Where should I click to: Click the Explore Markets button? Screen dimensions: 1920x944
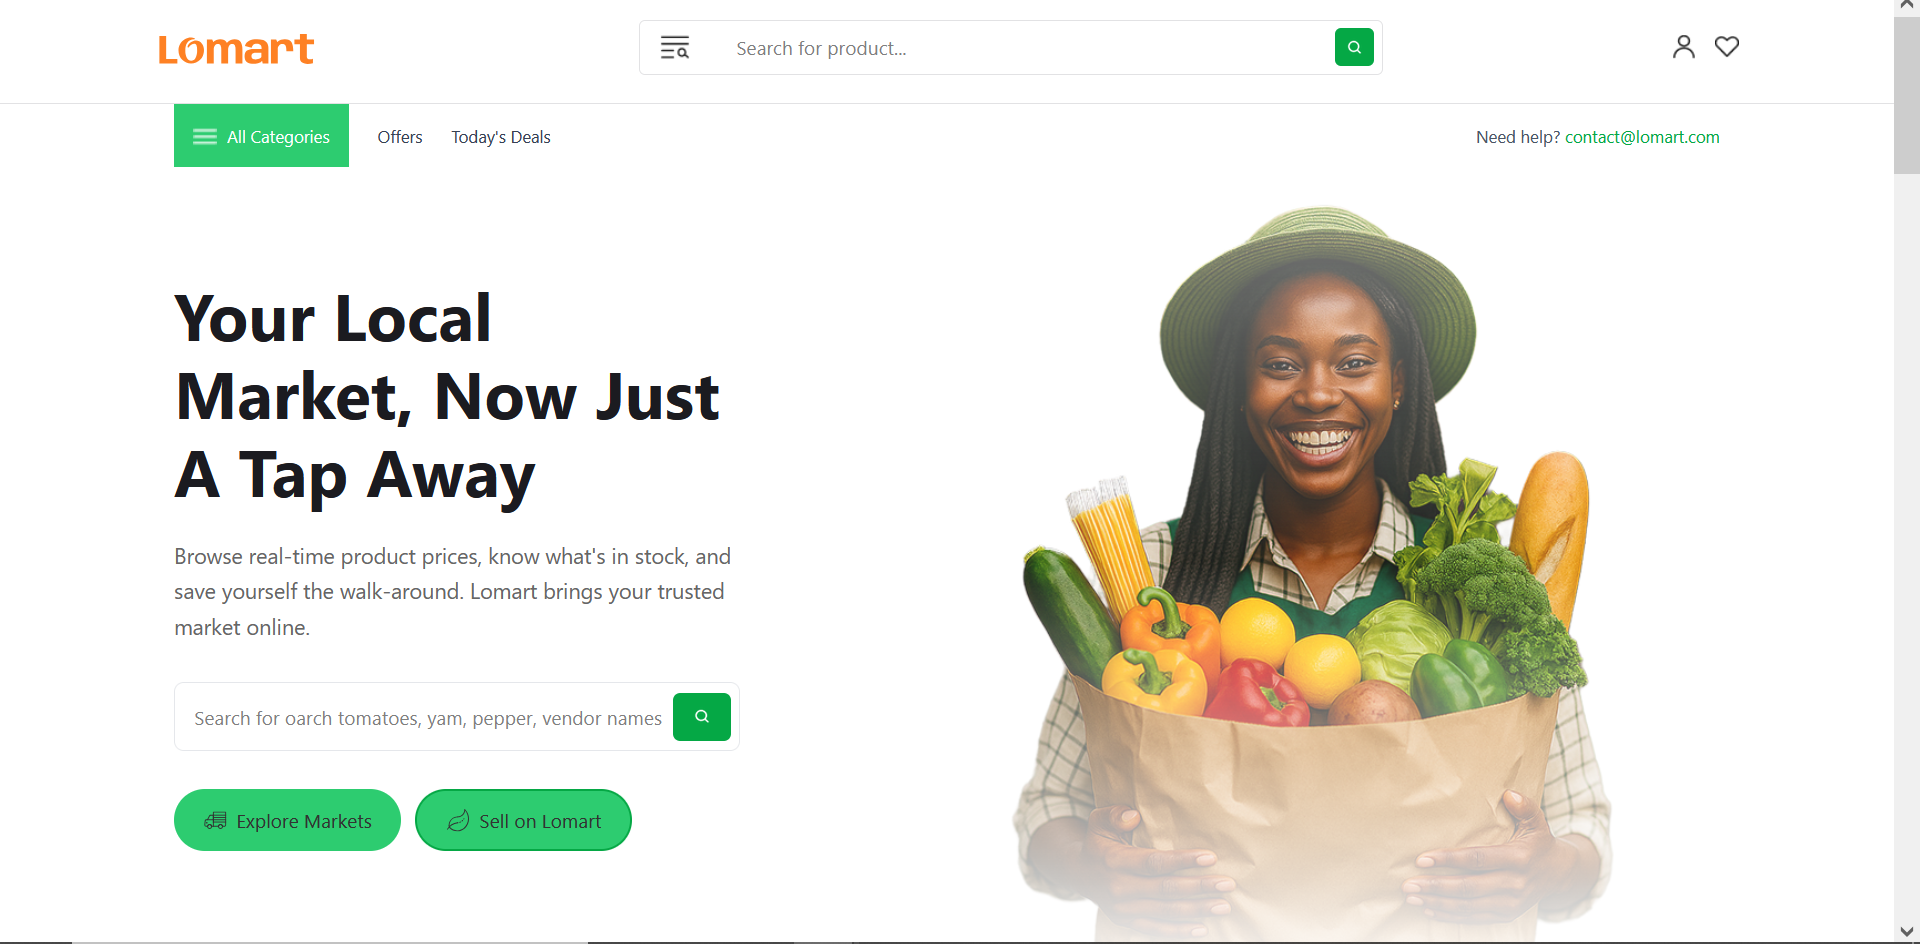coord(287,820)
